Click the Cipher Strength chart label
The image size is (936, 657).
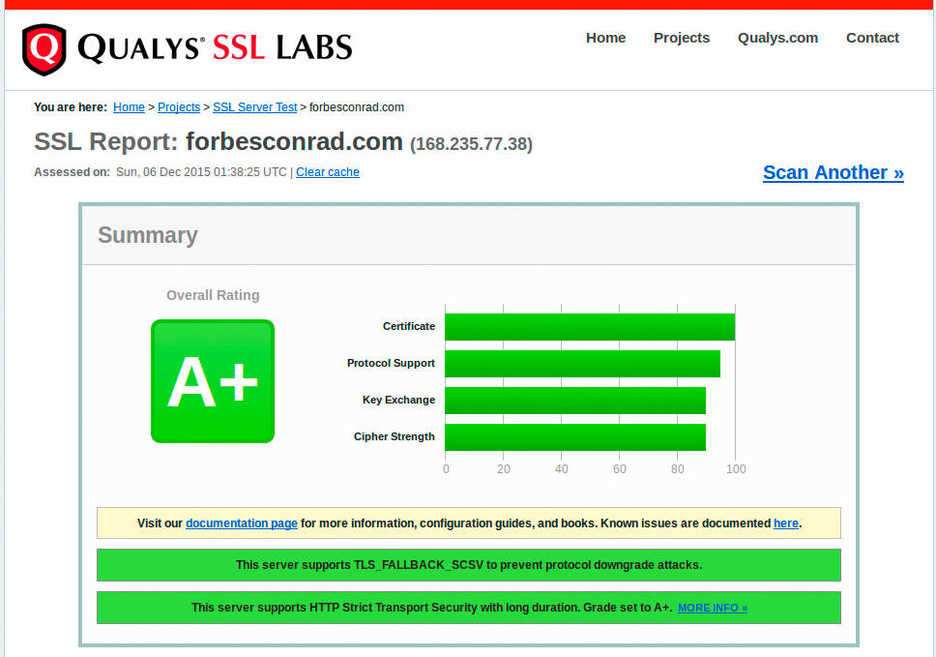coord(394,437)
